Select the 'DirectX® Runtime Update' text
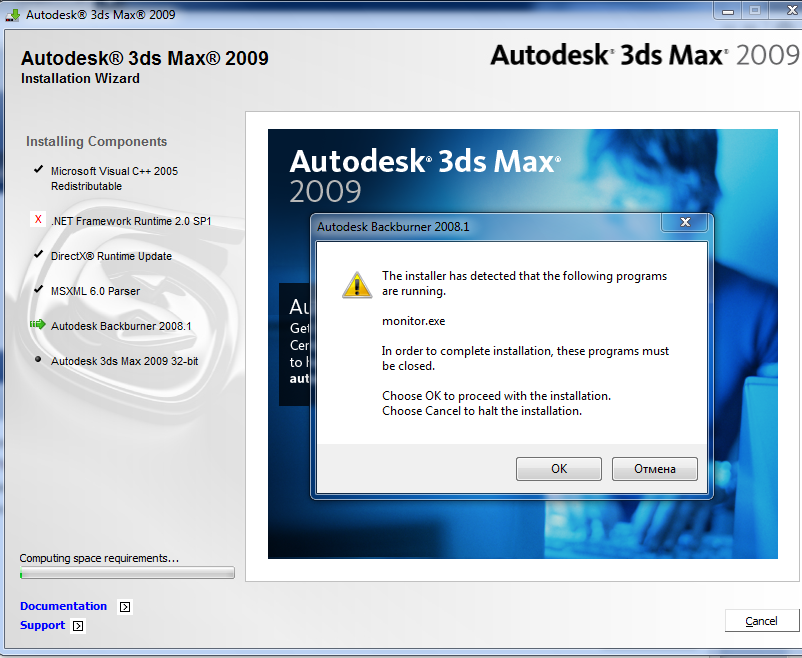The width and height of the screenshot is (802, 658). point(111,256)
